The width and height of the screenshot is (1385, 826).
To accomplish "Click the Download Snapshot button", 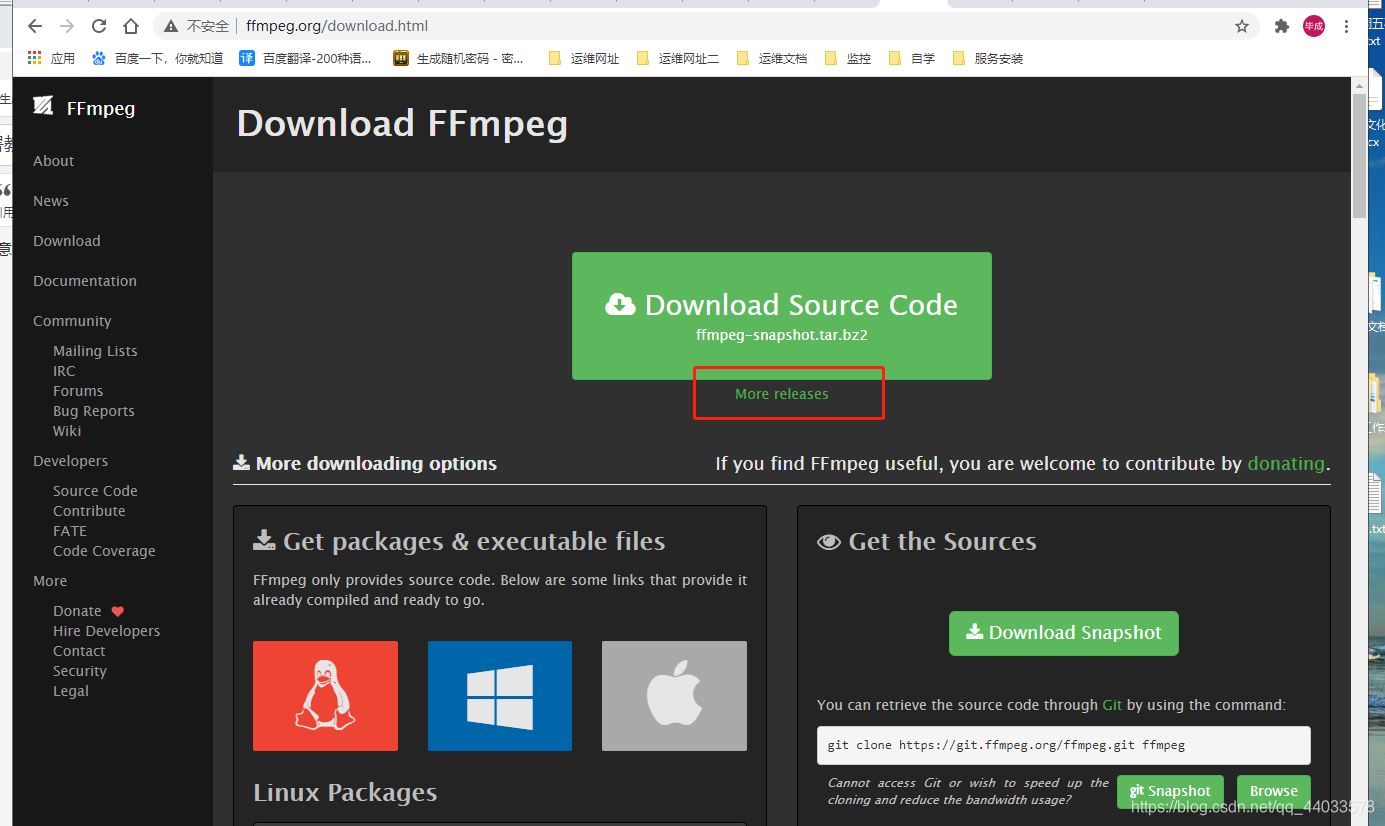I will pyautogui.click(x=1064, y=633).
